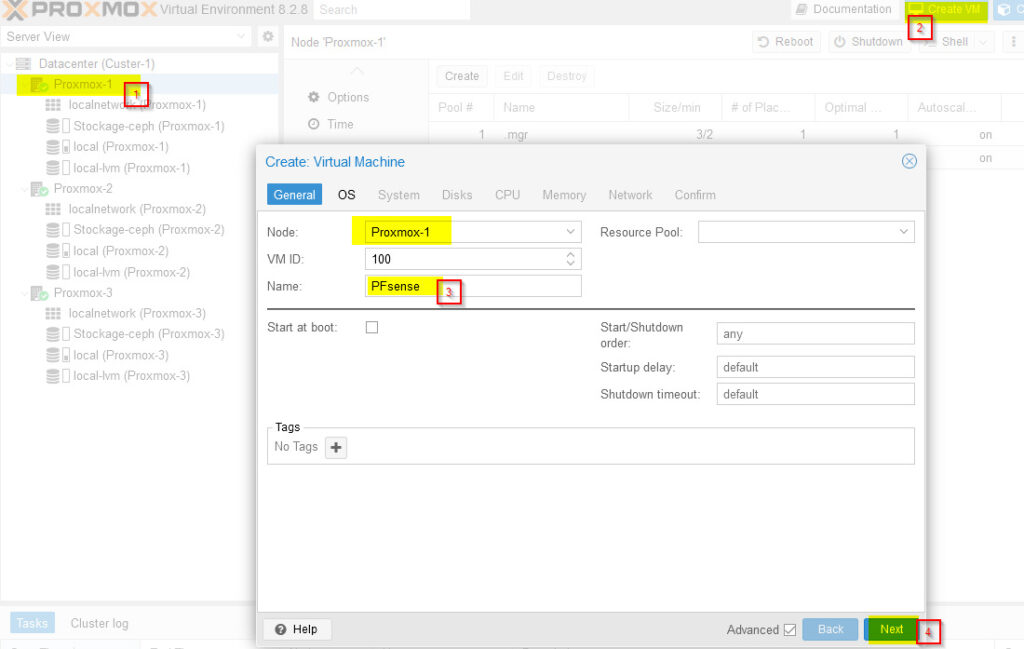This screenshot has width=1024, height=649.
Task: Click the Next button
Action: click(891, 629)
